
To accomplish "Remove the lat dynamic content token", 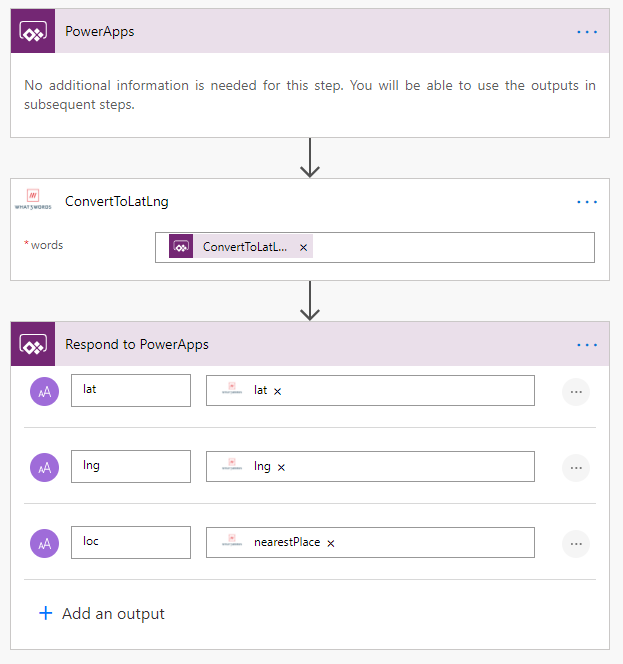I will (277, 391).
